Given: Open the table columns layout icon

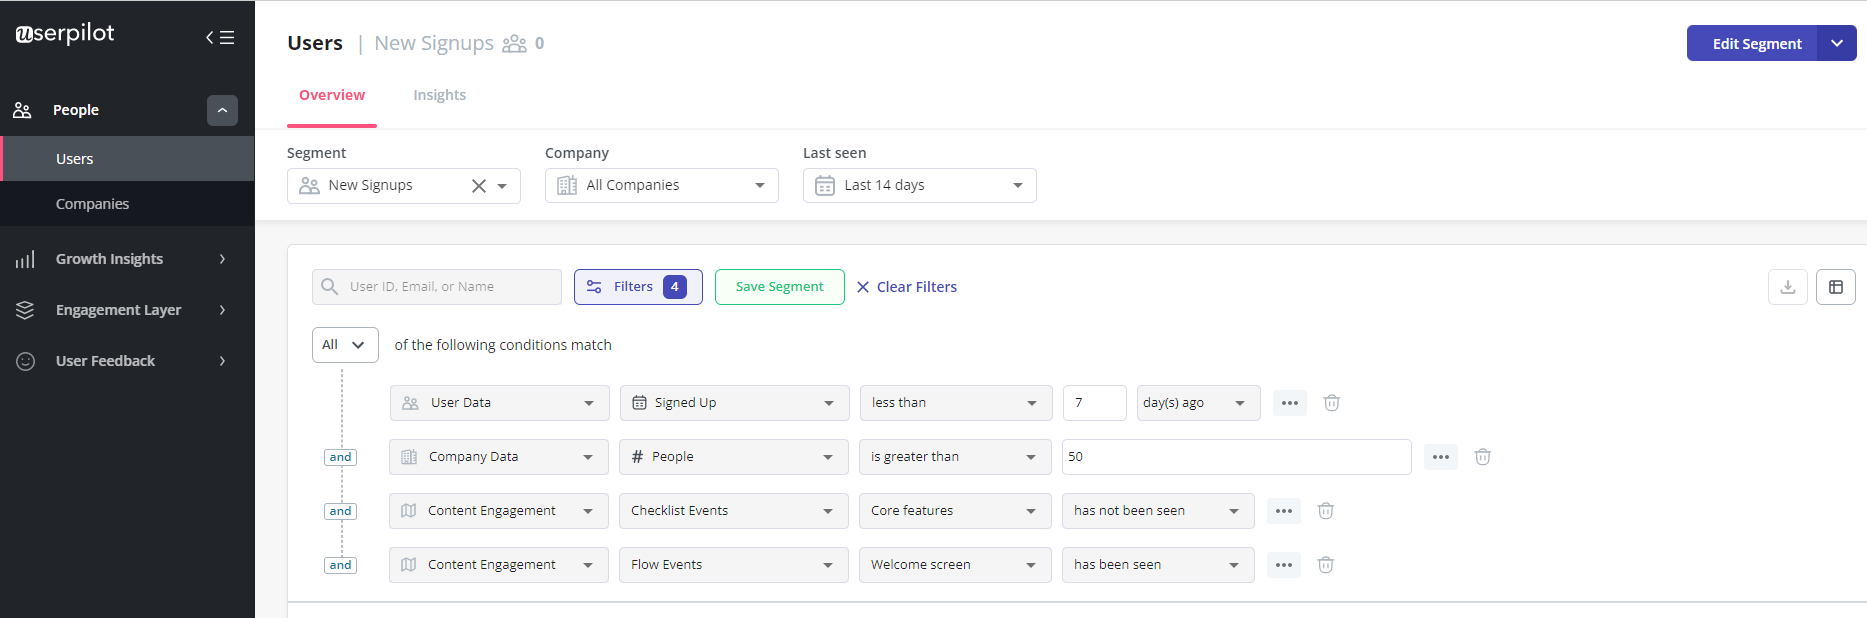Looking at the screenshot, I should [x=1836, y=287].
